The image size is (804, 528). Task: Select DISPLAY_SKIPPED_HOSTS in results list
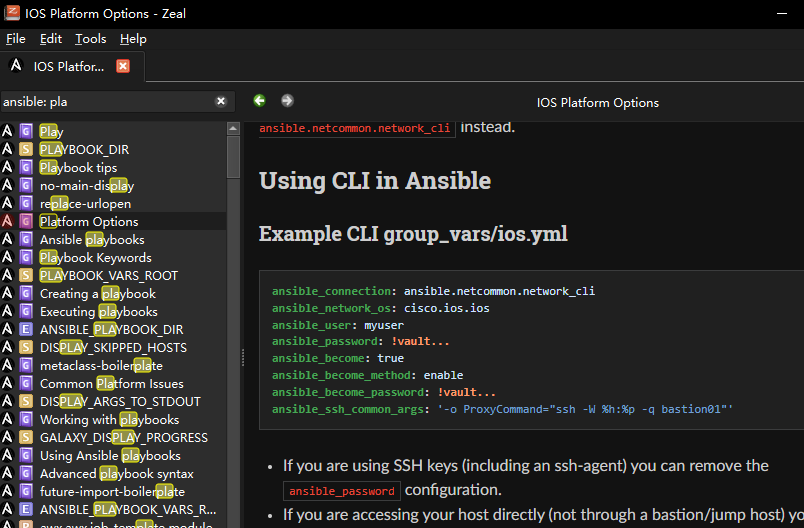(113, 348)
